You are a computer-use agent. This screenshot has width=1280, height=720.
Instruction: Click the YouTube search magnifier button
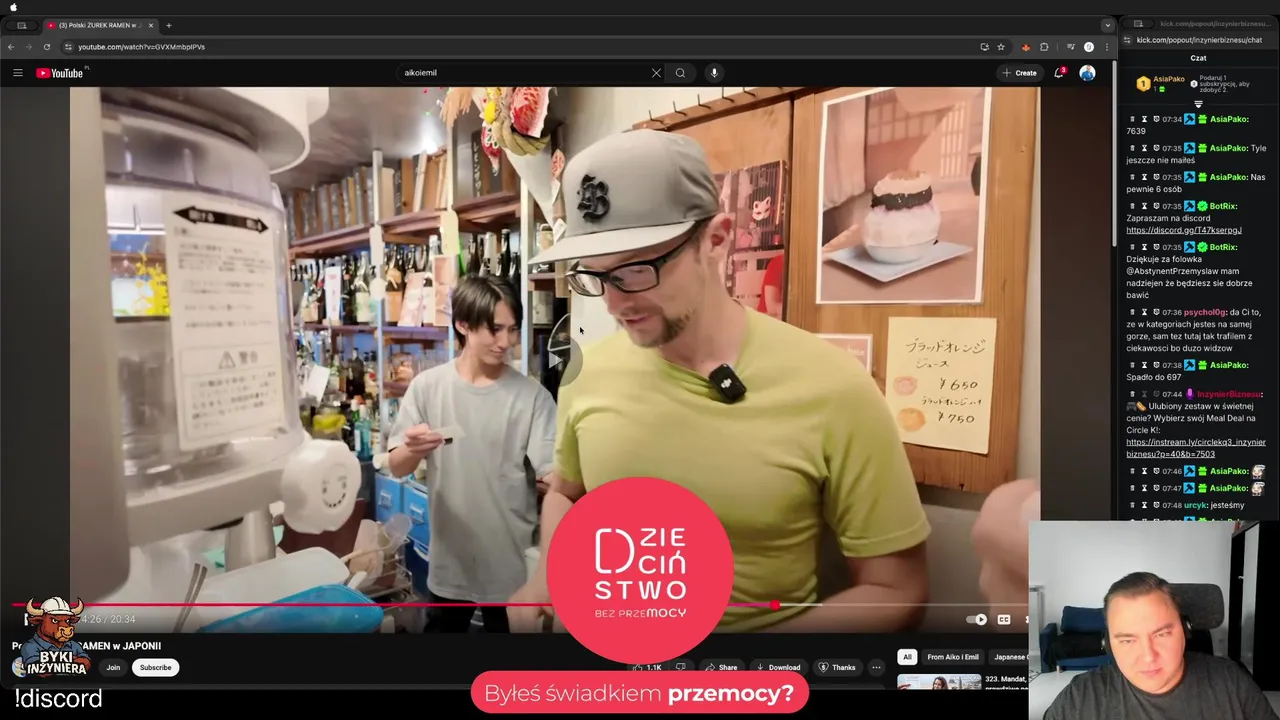coord(680,73)
